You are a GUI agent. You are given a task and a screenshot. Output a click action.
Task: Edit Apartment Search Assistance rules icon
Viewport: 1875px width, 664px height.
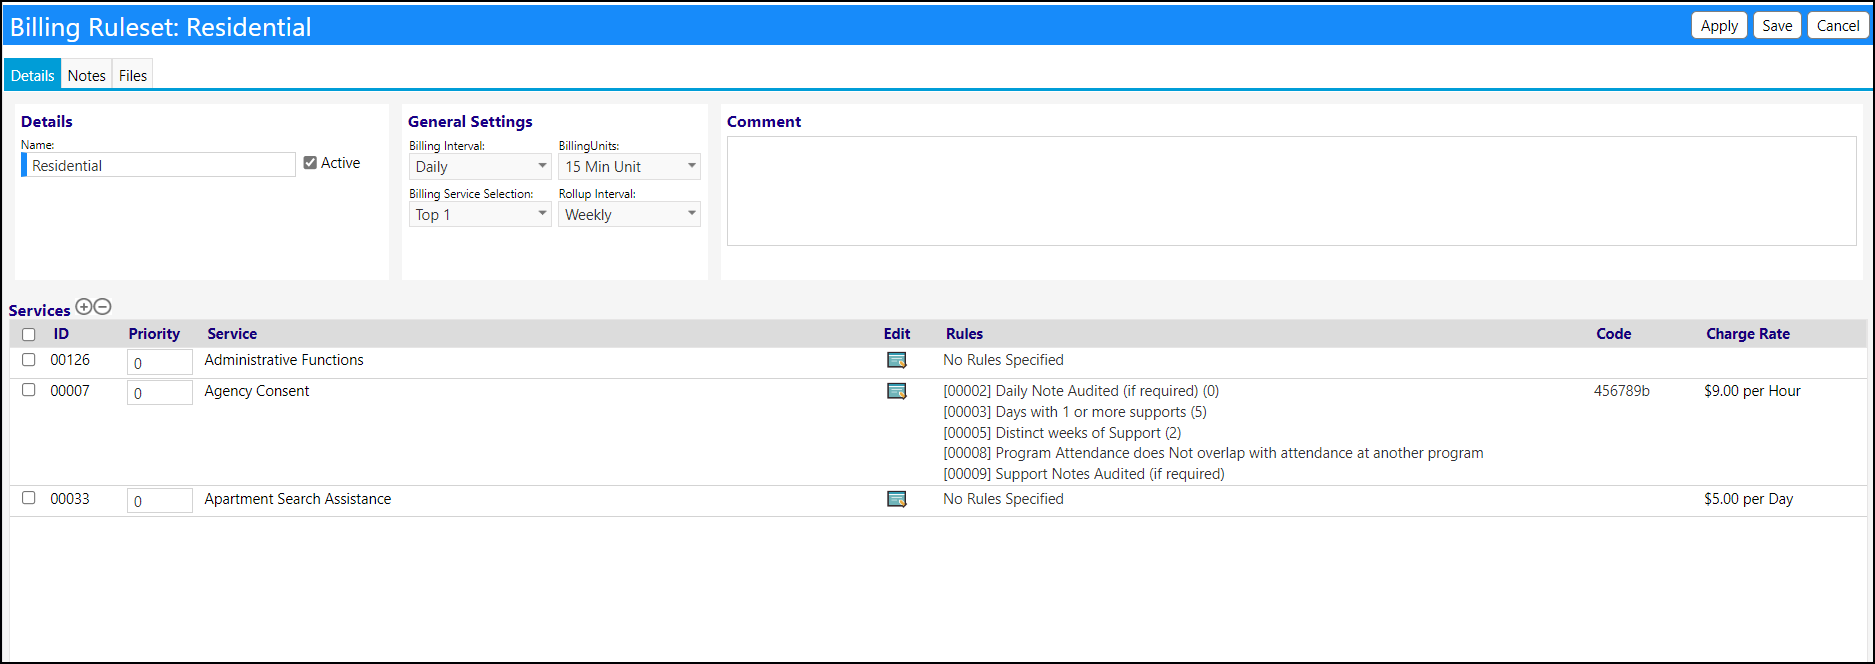pyautogui.click(x=897, y=499)
